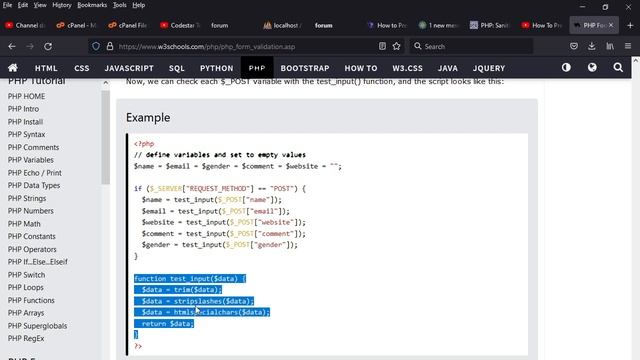Open the Tools menu
Image resolution: width=640 pixels, height=360 pixels.
click(120, 5)
